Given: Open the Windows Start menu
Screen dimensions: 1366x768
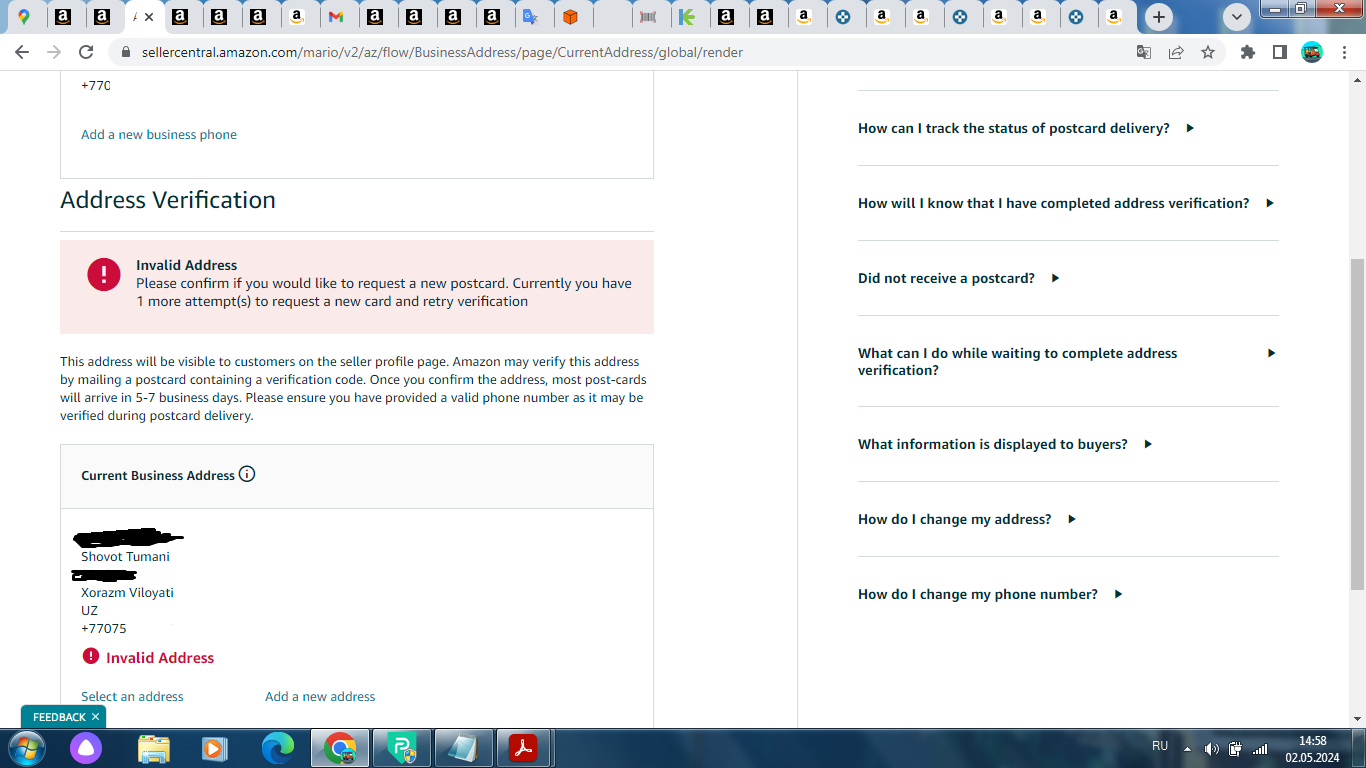Looking at the screenshot, I should tap(26, 748).
